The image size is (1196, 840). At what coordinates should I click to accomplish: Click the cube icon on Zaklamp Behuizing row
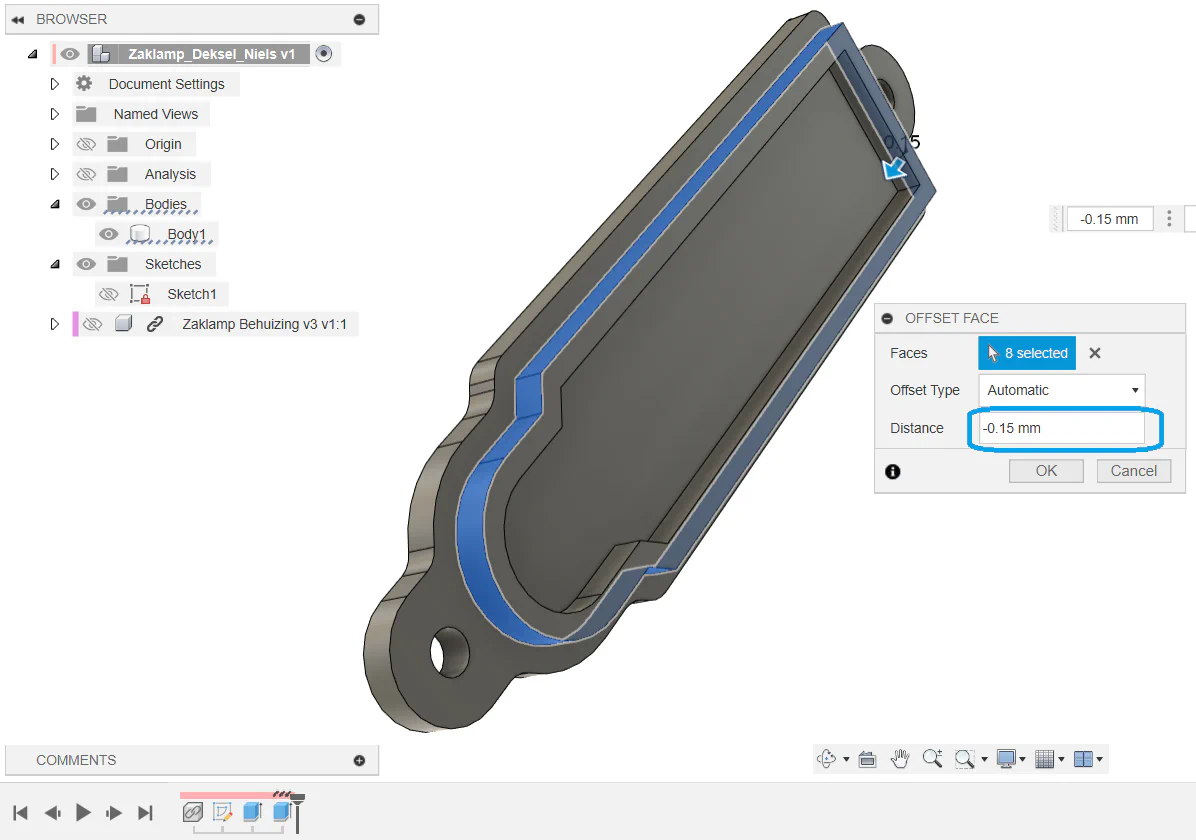(124, 323)
